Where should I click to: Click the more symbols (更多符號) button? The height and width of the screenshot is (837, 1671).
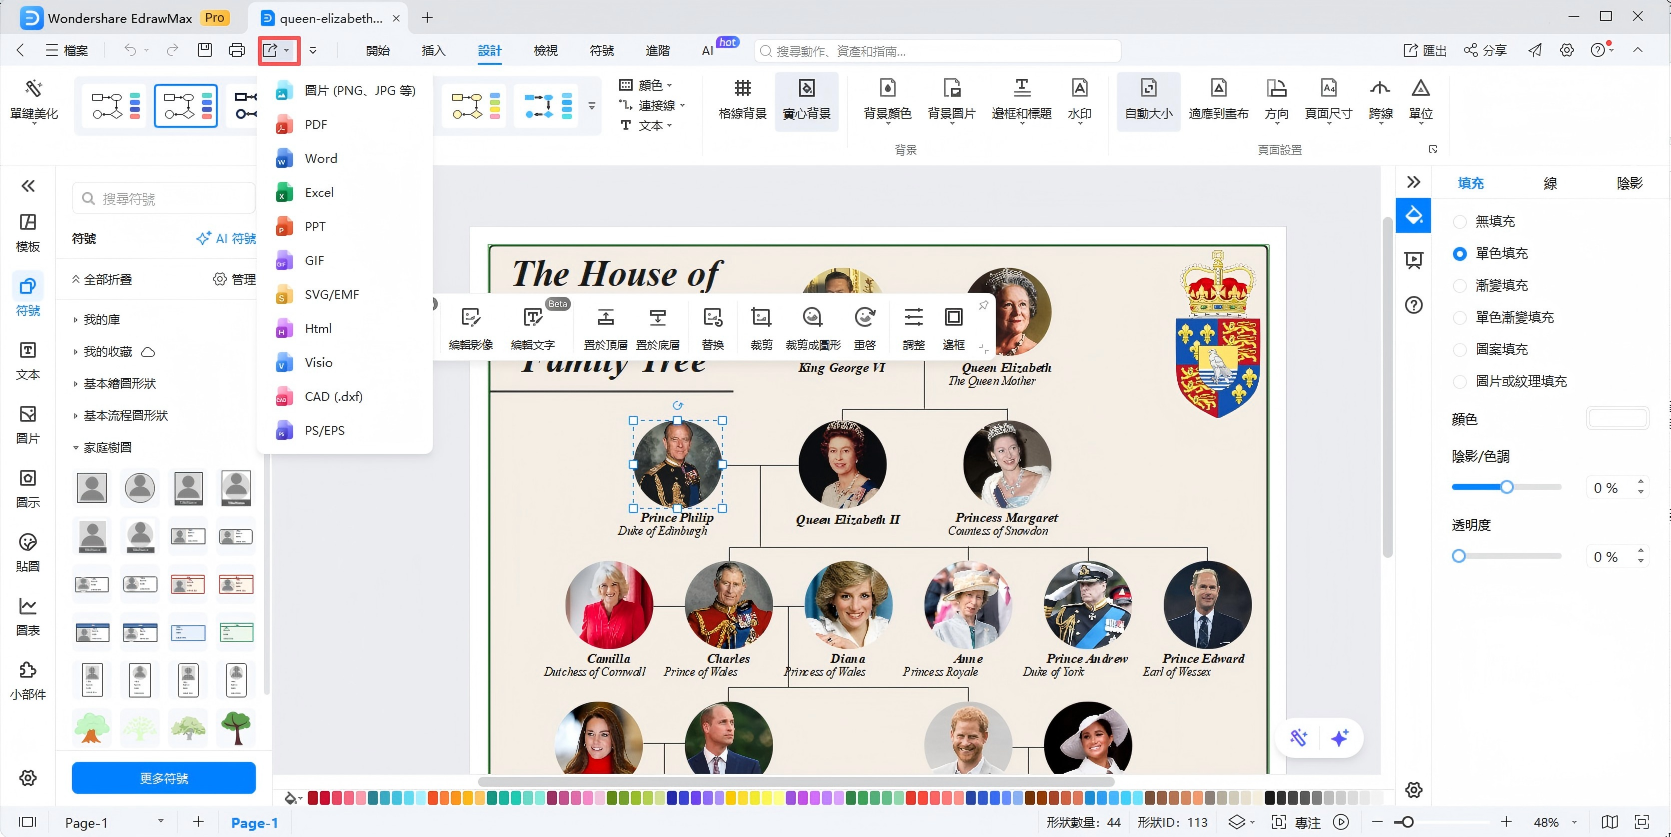click(164, 778)
